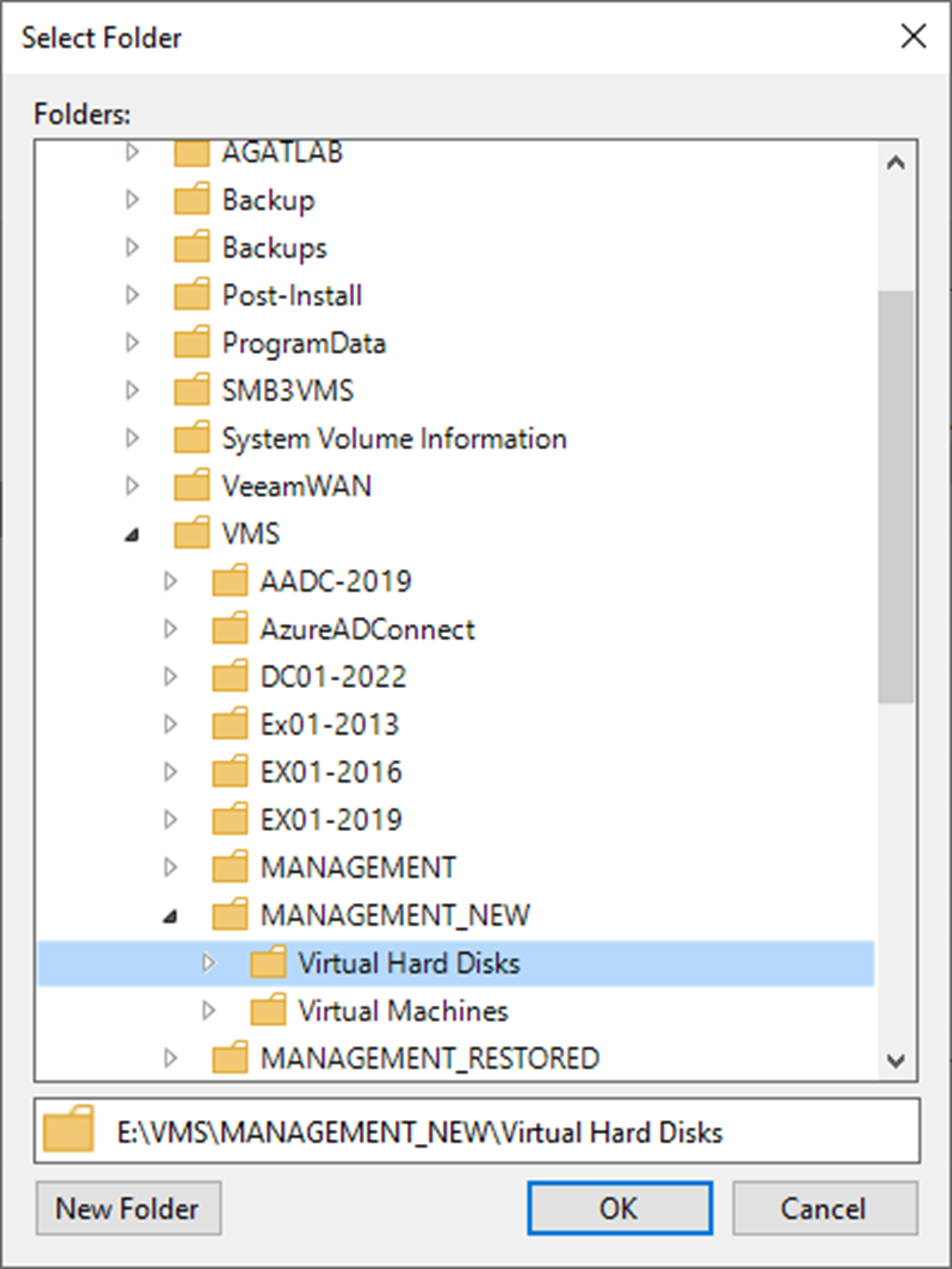Viewport: 952px width, 1269px height.
Task: Expand the Backups folder node
Action: (132, 248)
